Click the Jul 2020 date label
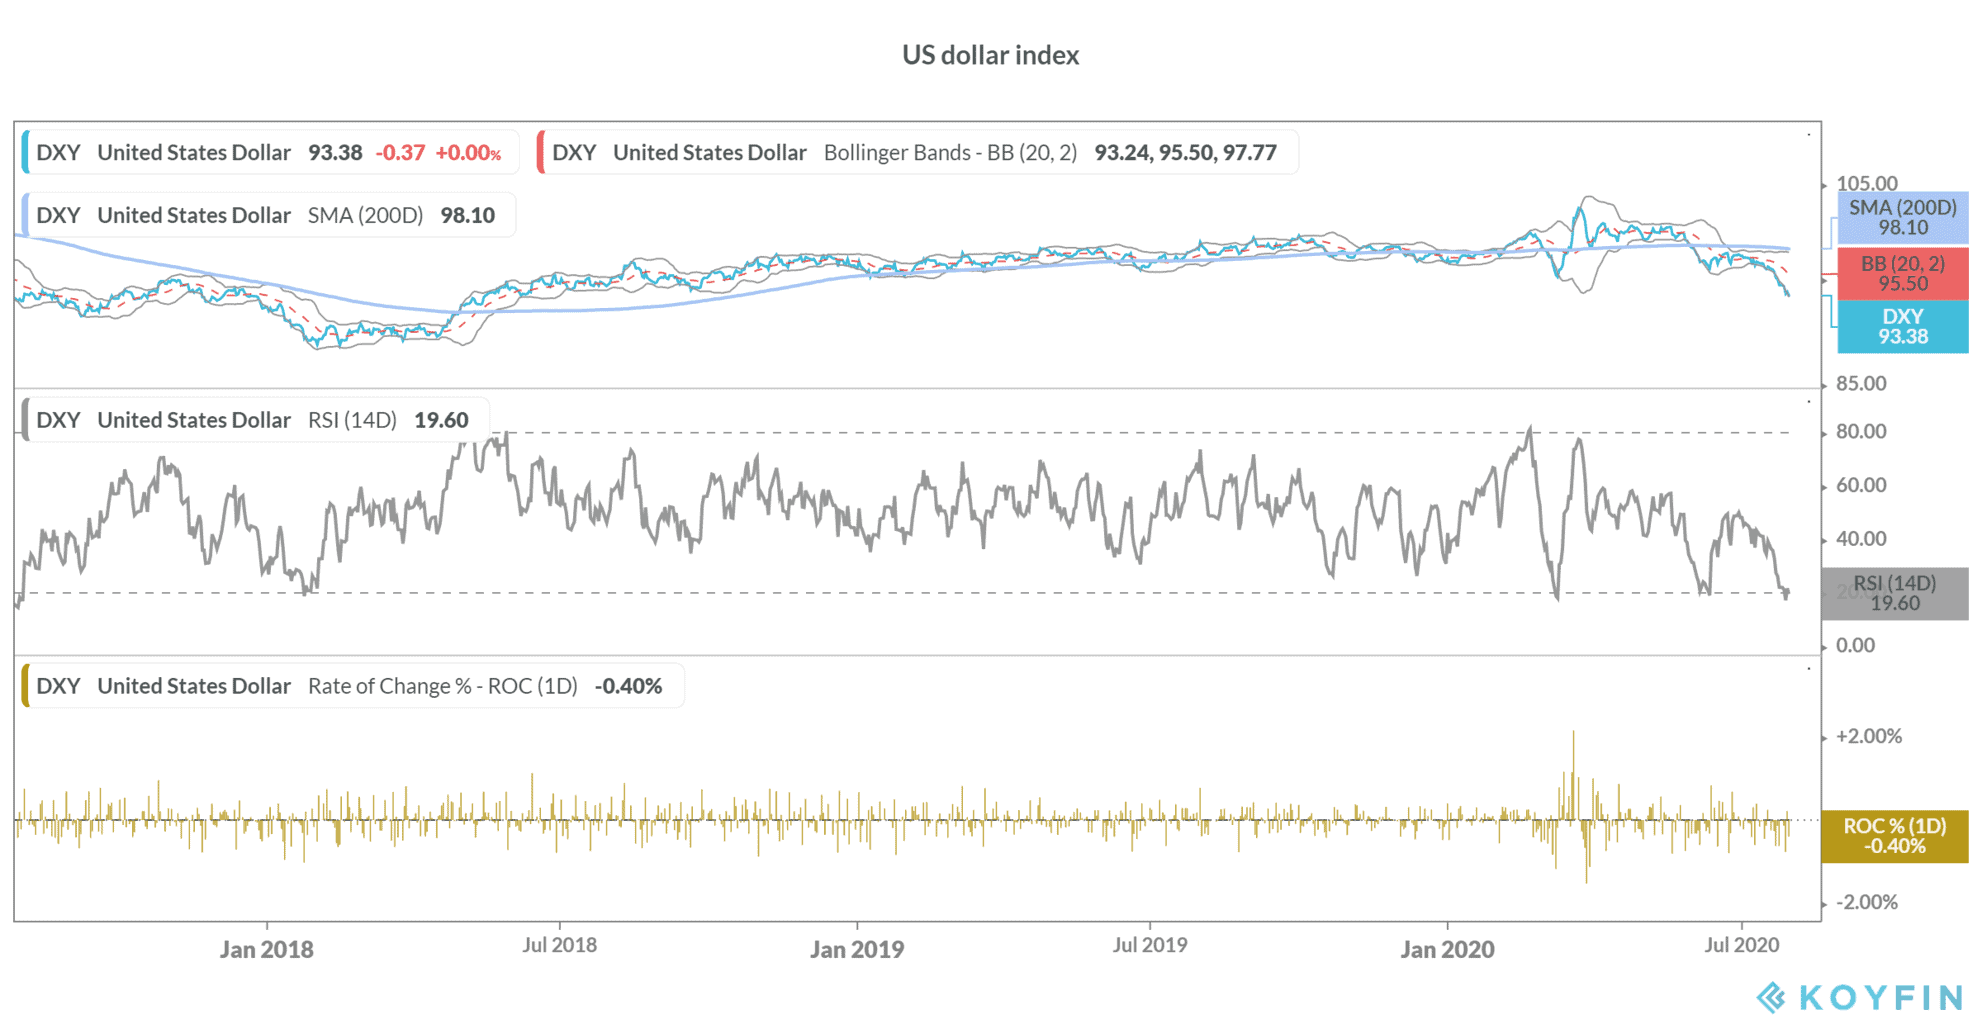Image resolution: width=1982 pixels, height=1024 pixels. point(1742,945)
